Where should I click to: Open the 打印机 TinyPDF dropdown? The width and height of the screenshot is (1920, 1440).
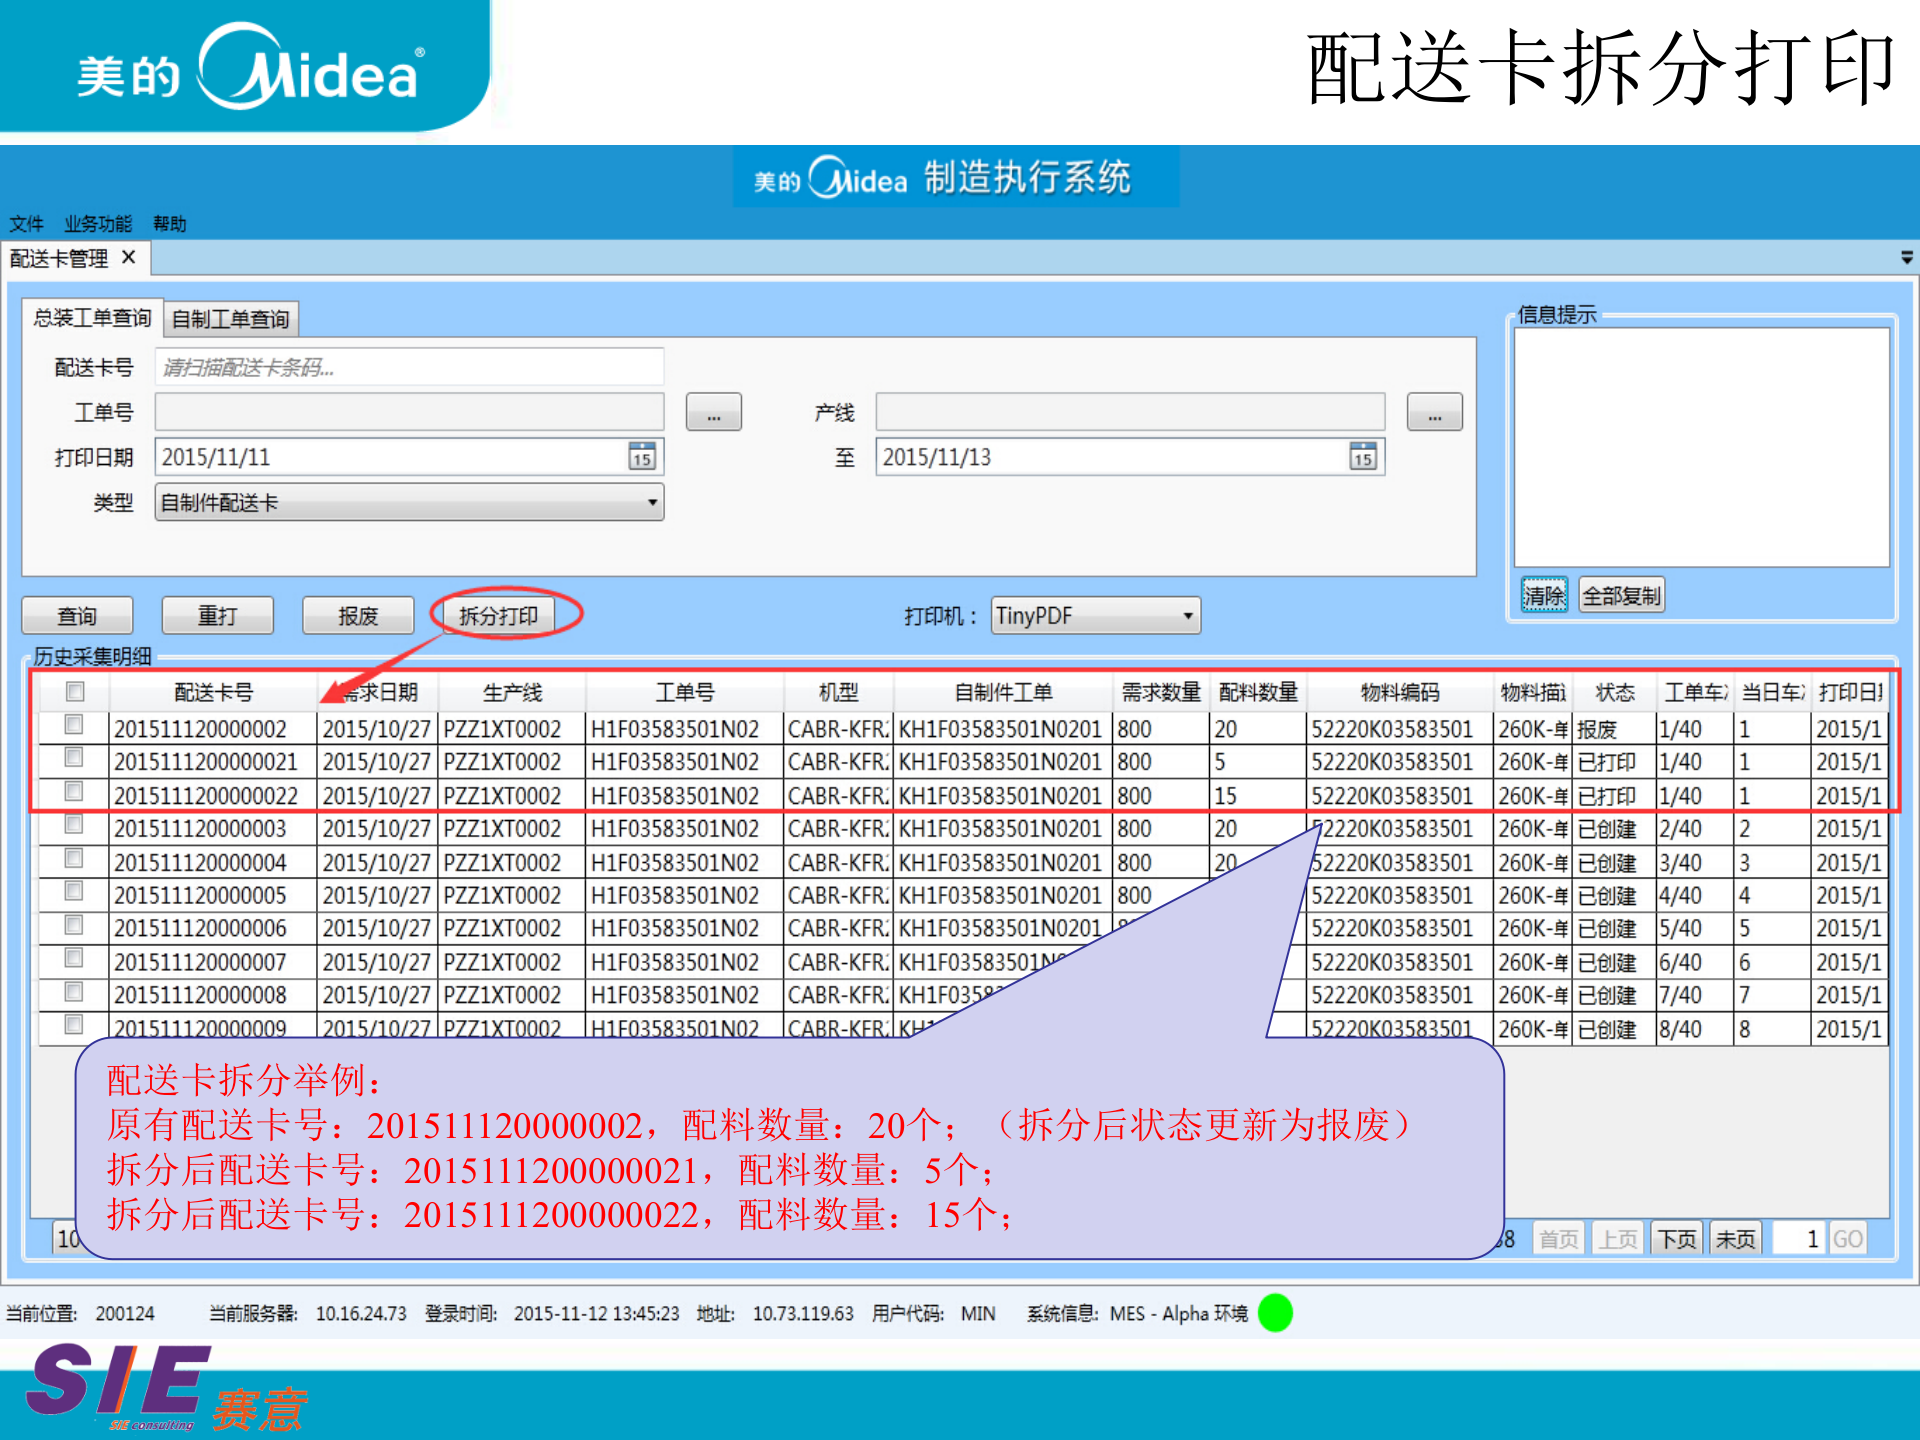click(1187, 615)
